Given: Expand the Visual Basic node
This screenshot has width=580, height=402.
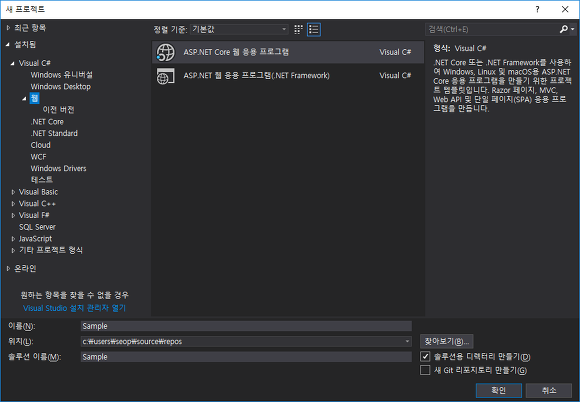Looking at the screenshot, I should [x=13, y=192].
